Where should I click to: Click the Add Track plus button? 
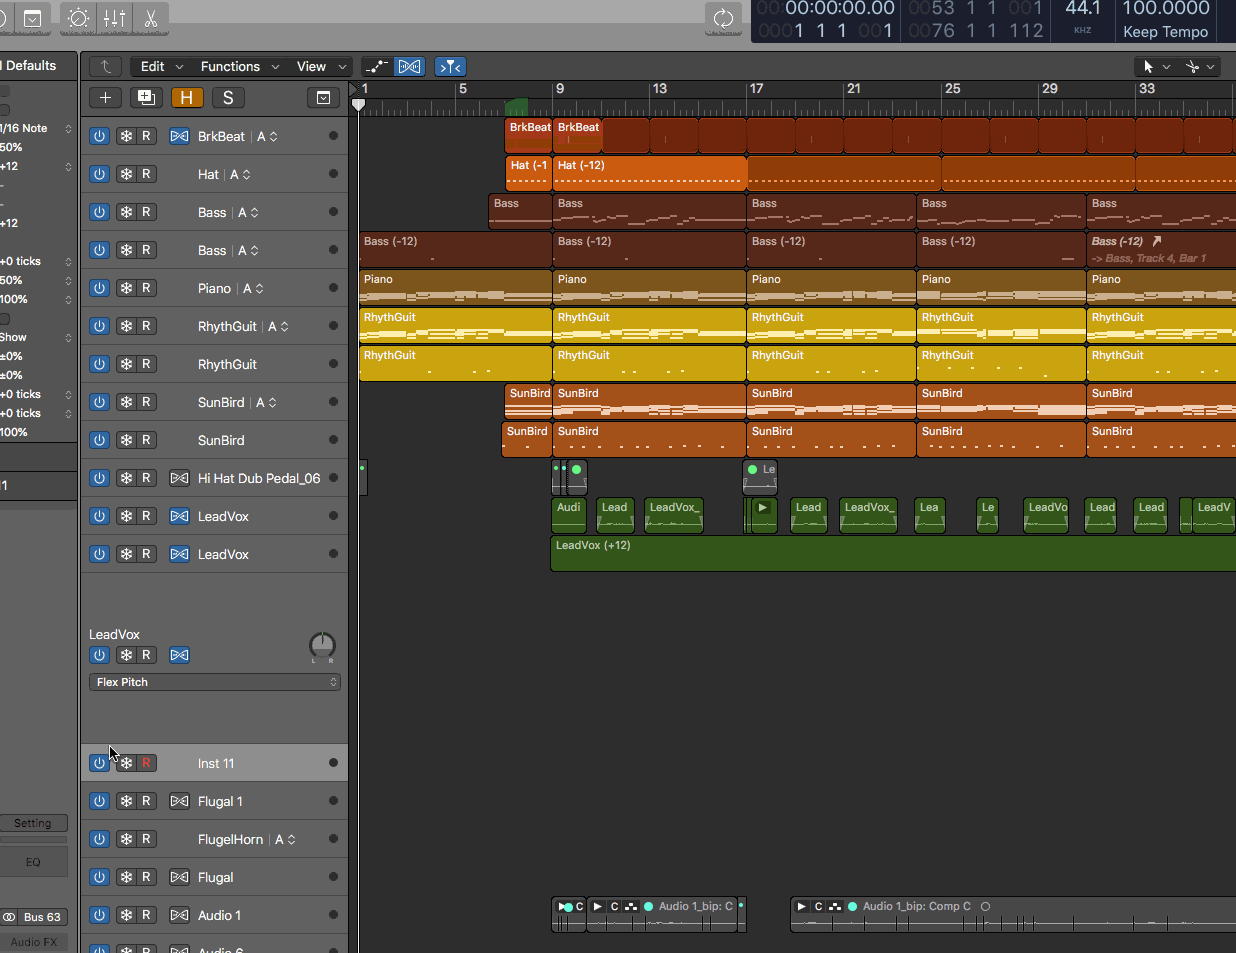point(105,97)
